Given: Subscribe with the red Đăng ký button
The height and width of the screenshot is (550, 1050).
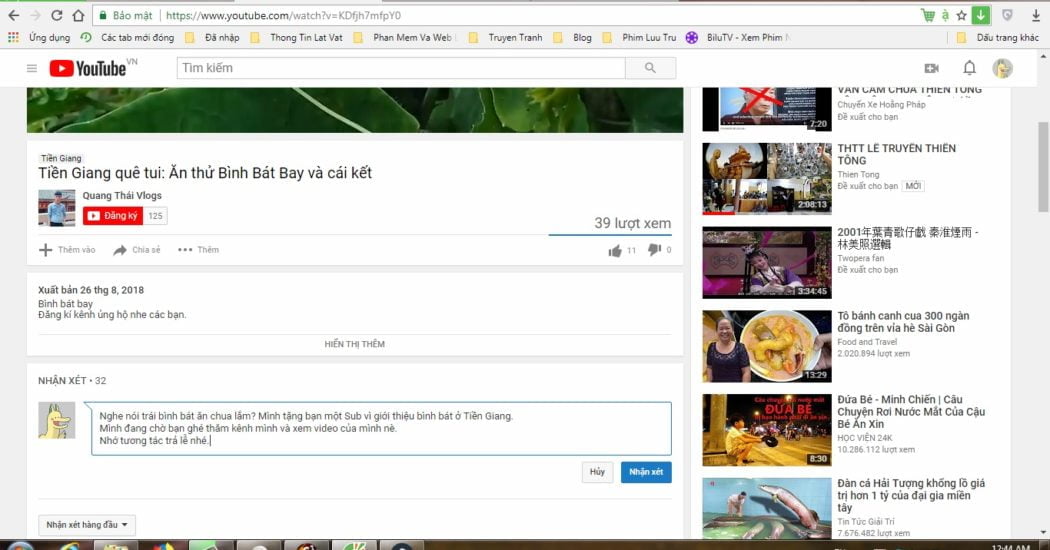Looking at the screenshot, I should (x=112, y=216).
